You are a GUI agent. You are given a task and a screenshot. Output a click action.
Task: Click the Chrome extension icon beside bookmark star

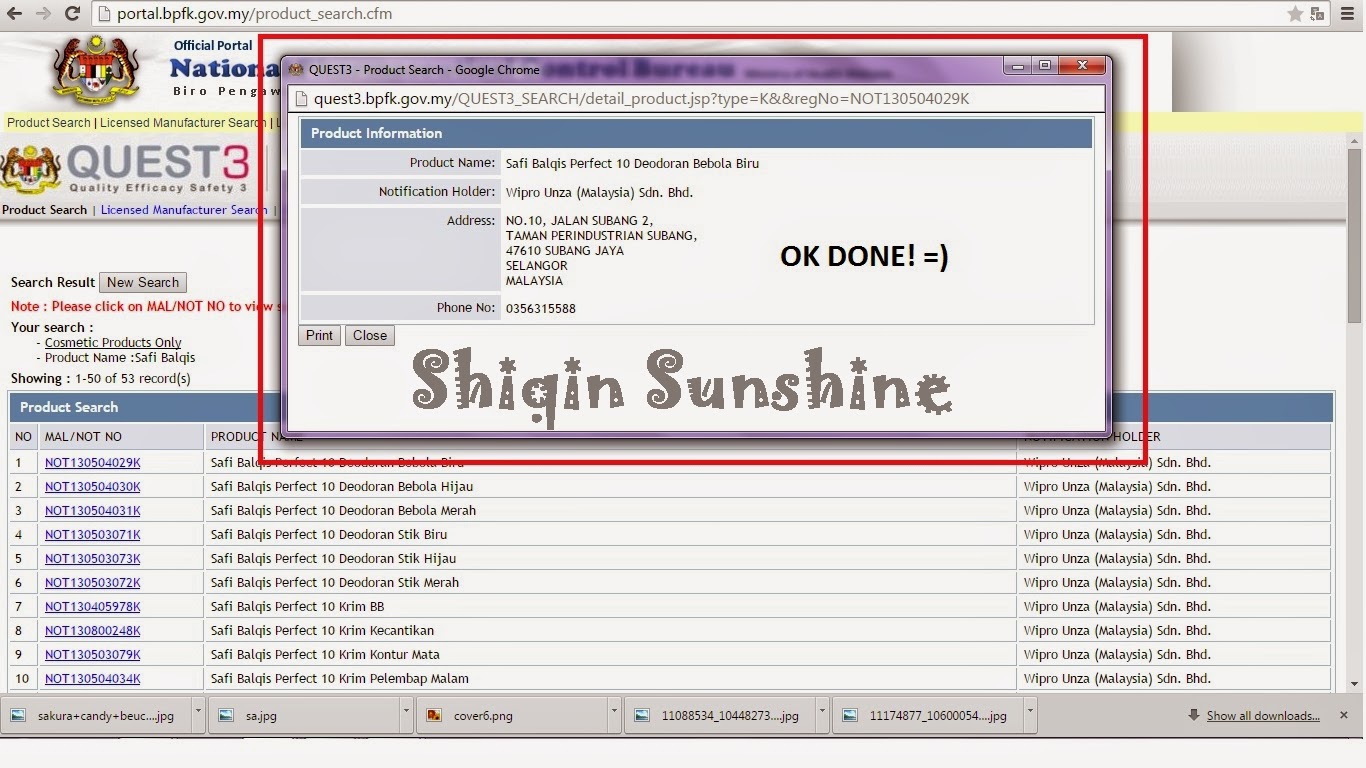pos(1318,14)
